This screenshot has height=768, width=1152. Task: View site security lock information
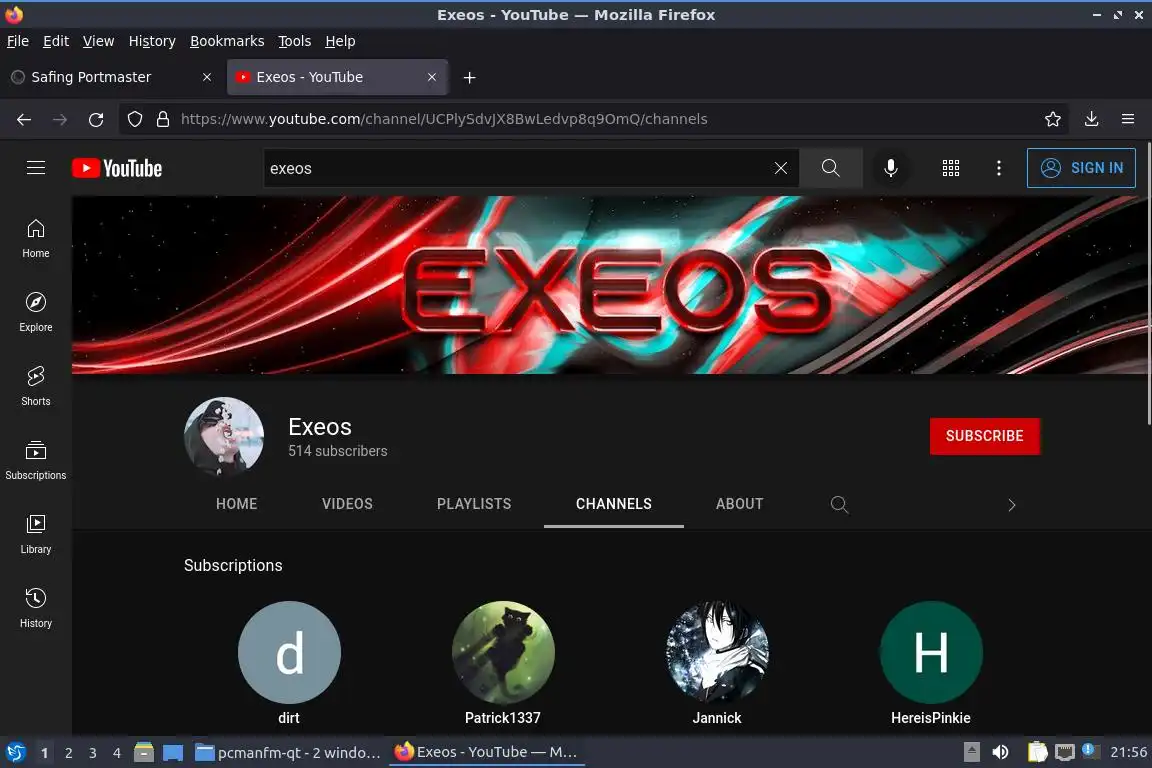click(163, 119)
